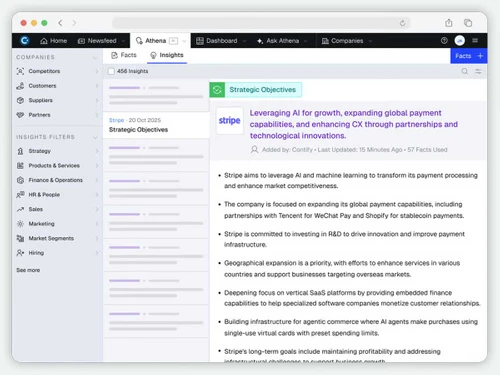The image size is (500, 375).
Task: Click the Customers icon
Action: pos(20,86)
